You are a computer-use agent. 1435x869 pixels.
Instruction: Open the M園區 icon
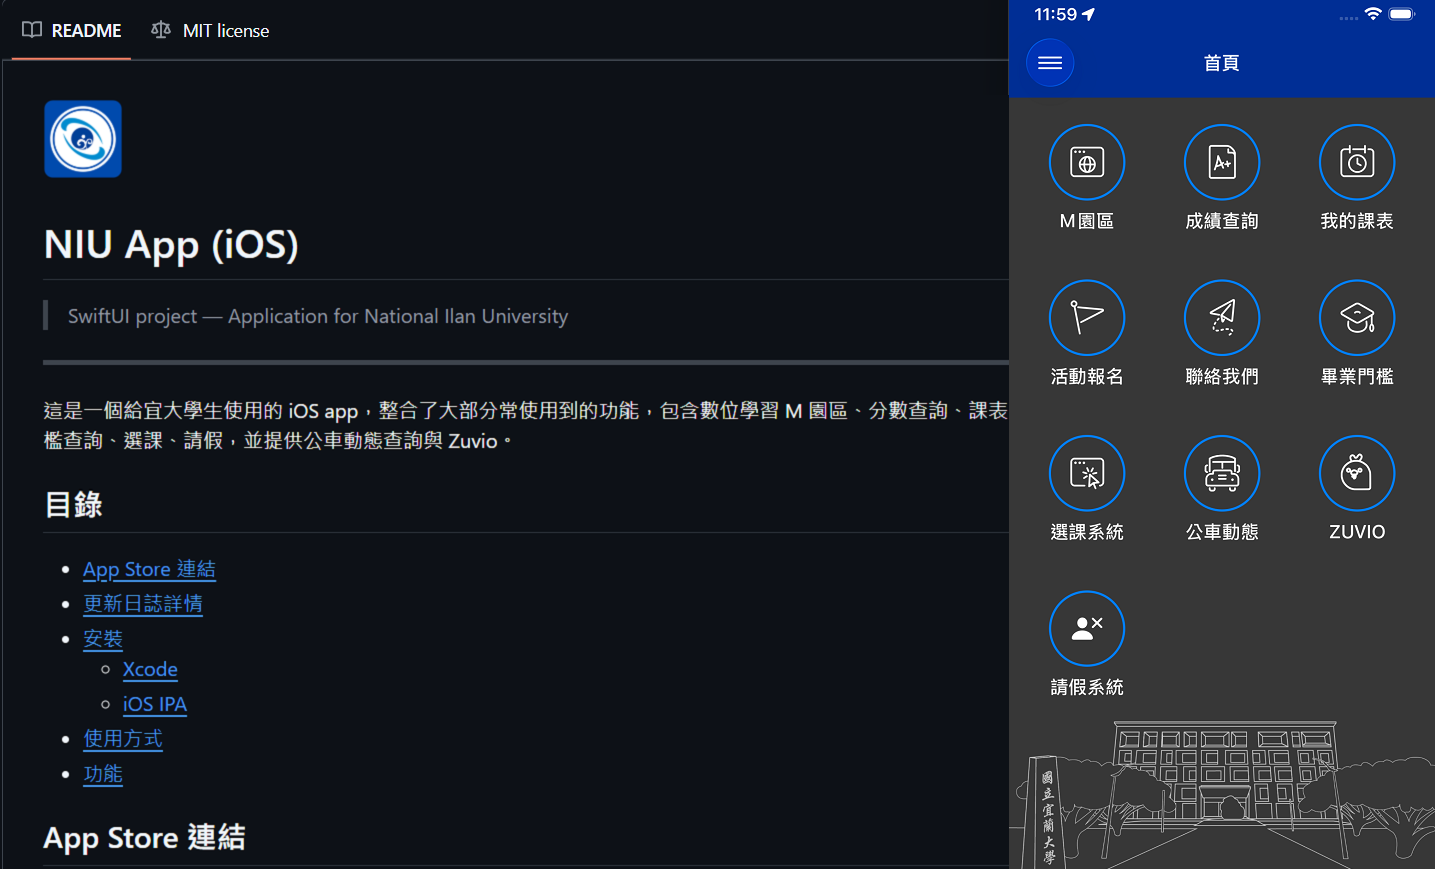1086,162
